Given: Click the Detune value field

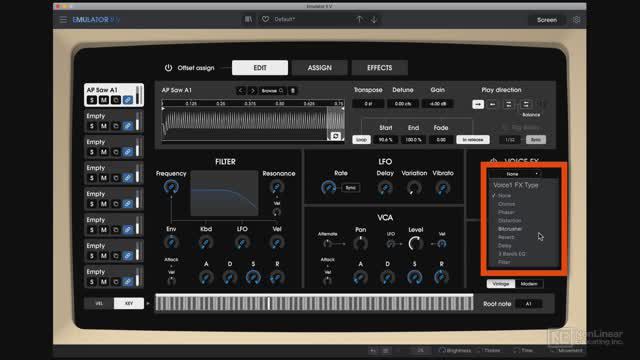Looking at the screenshot, I should 403,104.
